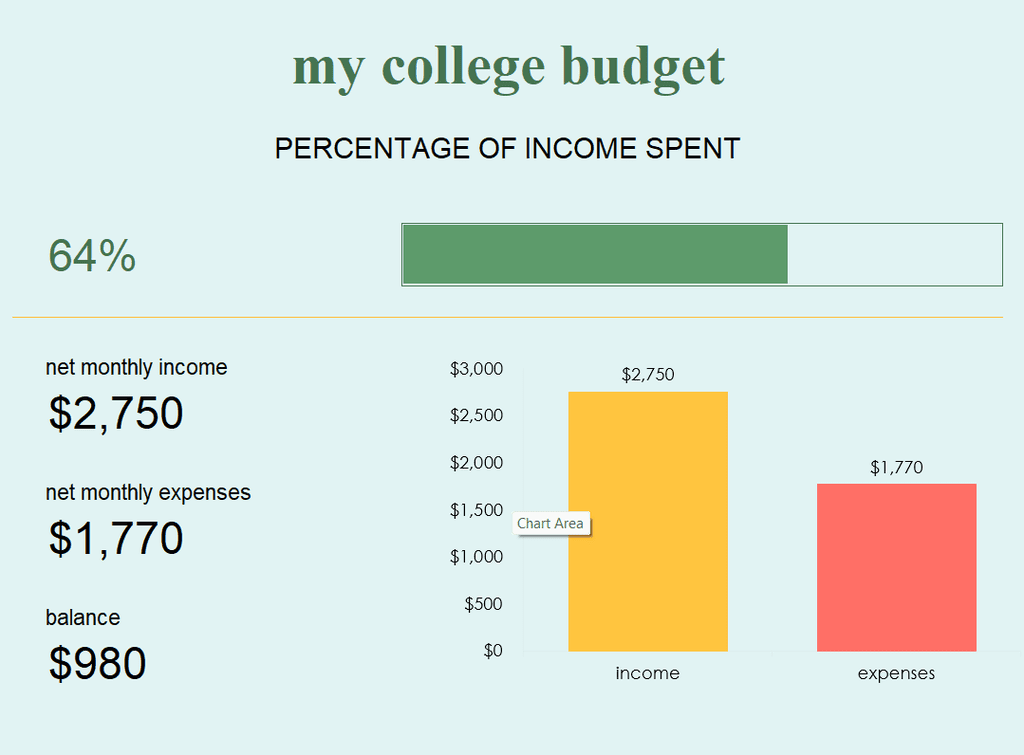Select the balance label
Viewport: 1024px width, 755px height.
click(x=83, y=617)
